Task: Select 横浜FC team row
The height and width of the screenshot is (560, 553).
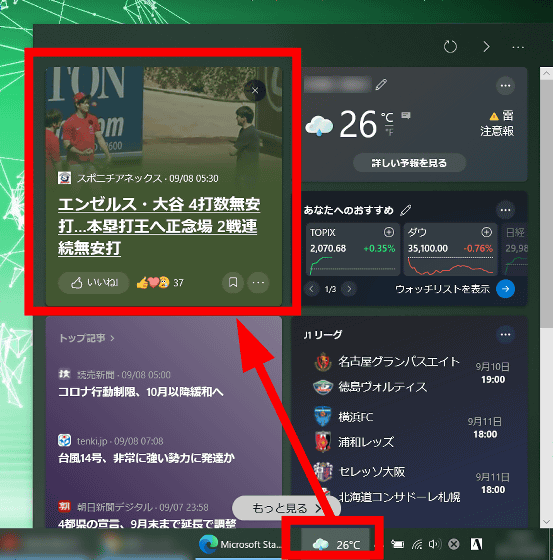Action: (344, 417)
